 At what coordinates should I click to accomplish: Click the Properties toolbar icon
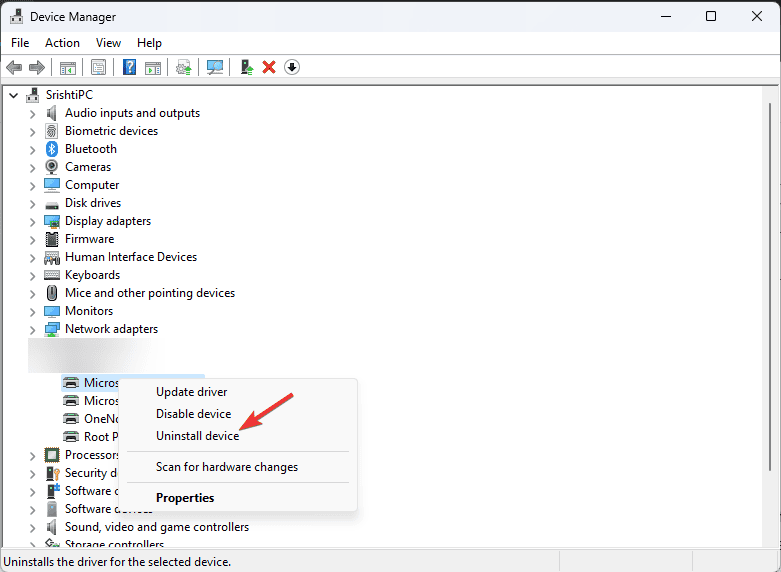[x=99, y=67]
